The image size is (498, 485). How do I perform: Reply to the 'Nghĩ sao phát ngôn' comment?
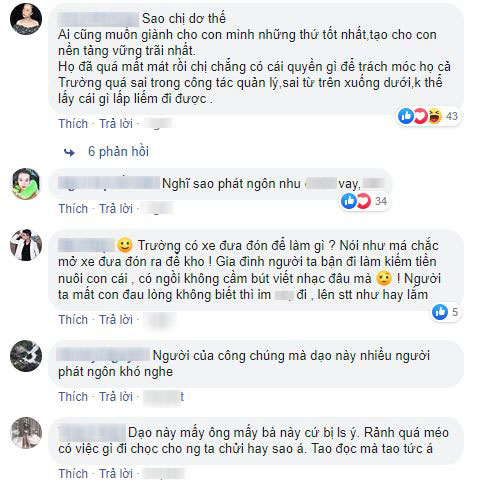tap(116, 209)
